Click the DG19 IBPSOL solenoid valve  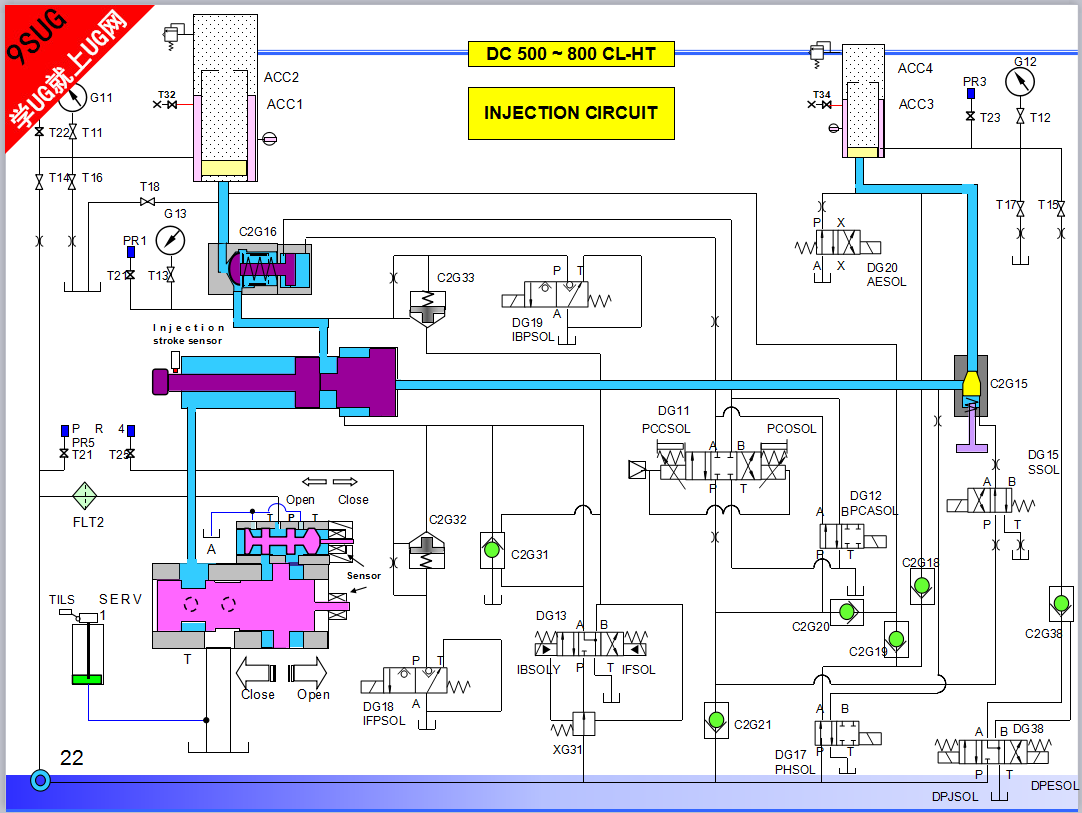point(556,295)
